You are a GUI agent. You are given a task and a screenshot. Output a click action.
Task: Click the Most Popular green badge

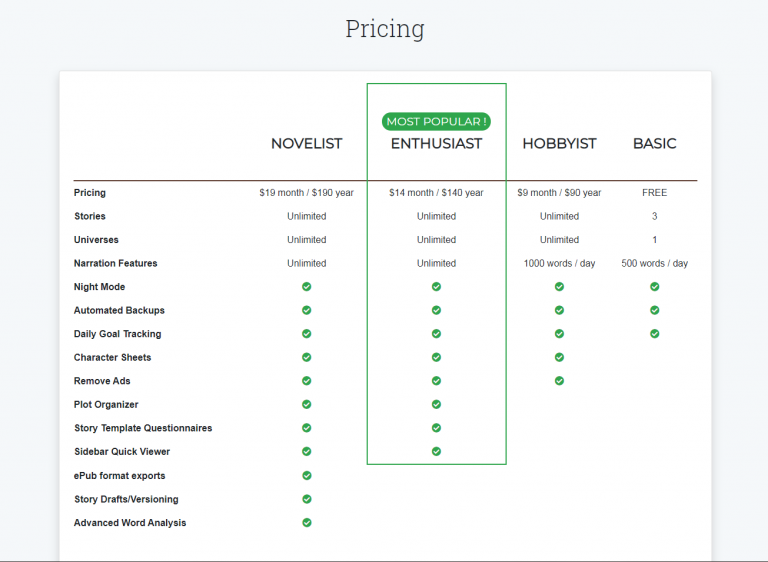point(436,121)
